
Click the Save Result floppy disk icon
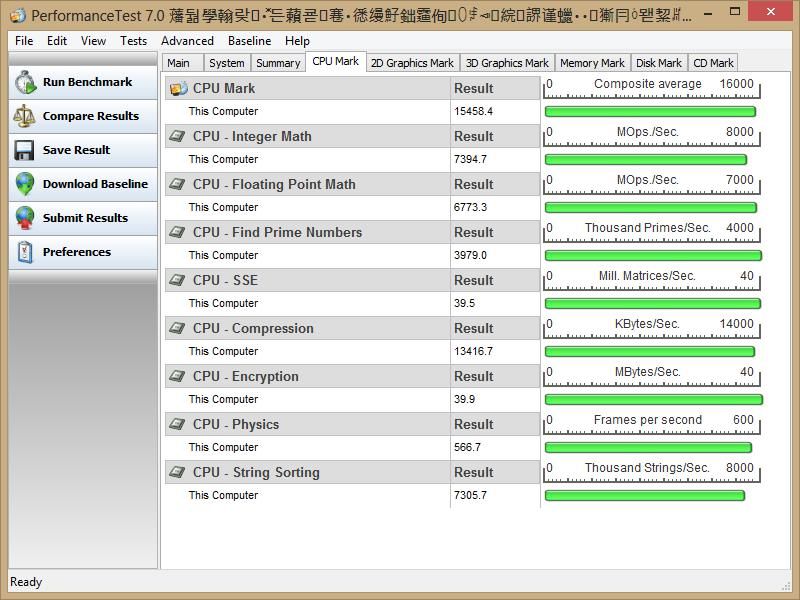[24, 151]
